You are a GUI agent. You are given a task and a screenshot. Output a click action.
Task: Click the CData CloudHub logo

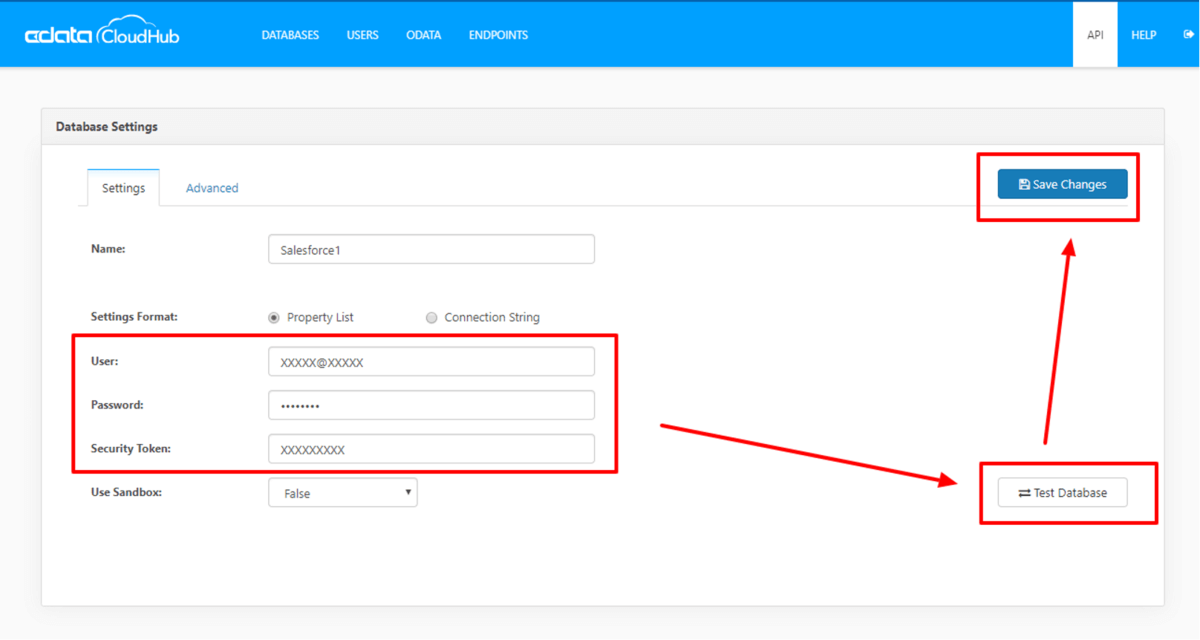[x=102, y=34]
